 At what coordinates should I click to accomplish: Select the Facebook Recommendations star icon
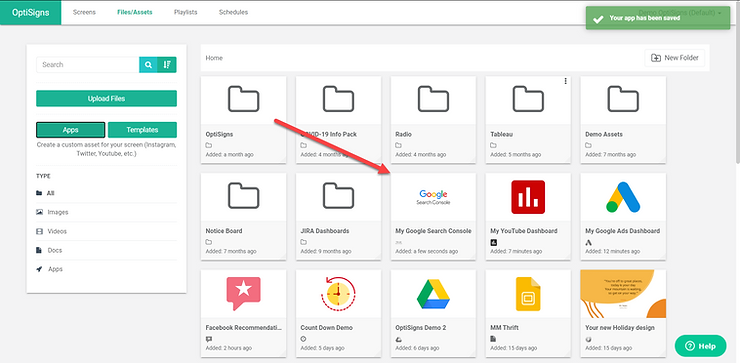(244, 293)
